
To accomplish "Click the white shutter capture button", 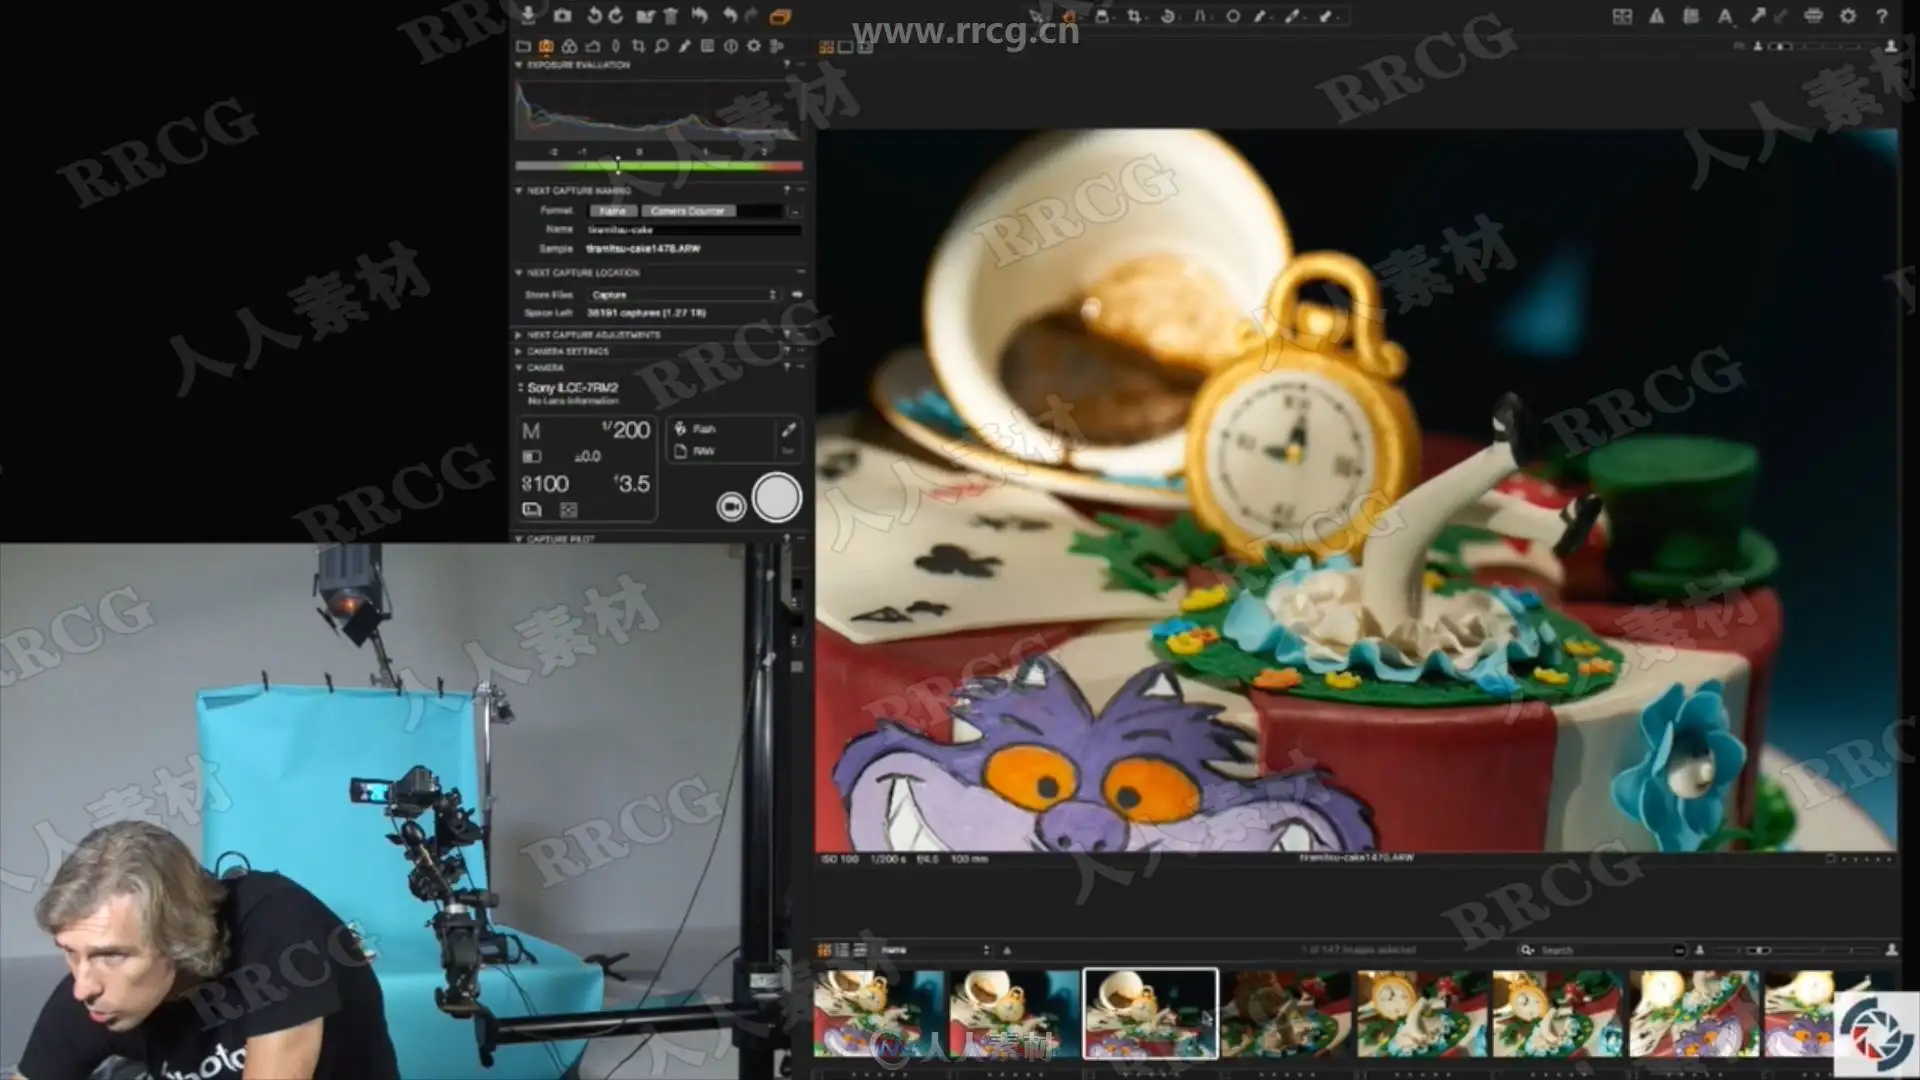I will point(776,498).
